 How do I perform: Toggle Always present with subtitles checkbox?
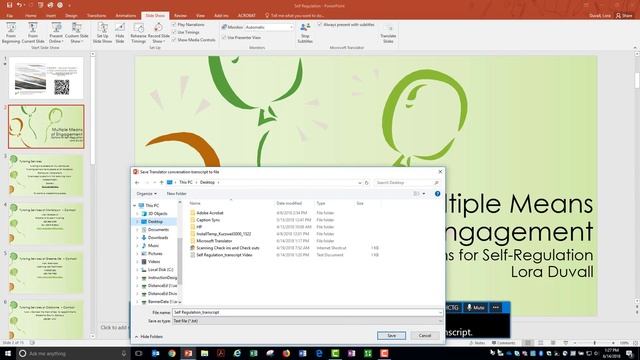pos(320,25)
